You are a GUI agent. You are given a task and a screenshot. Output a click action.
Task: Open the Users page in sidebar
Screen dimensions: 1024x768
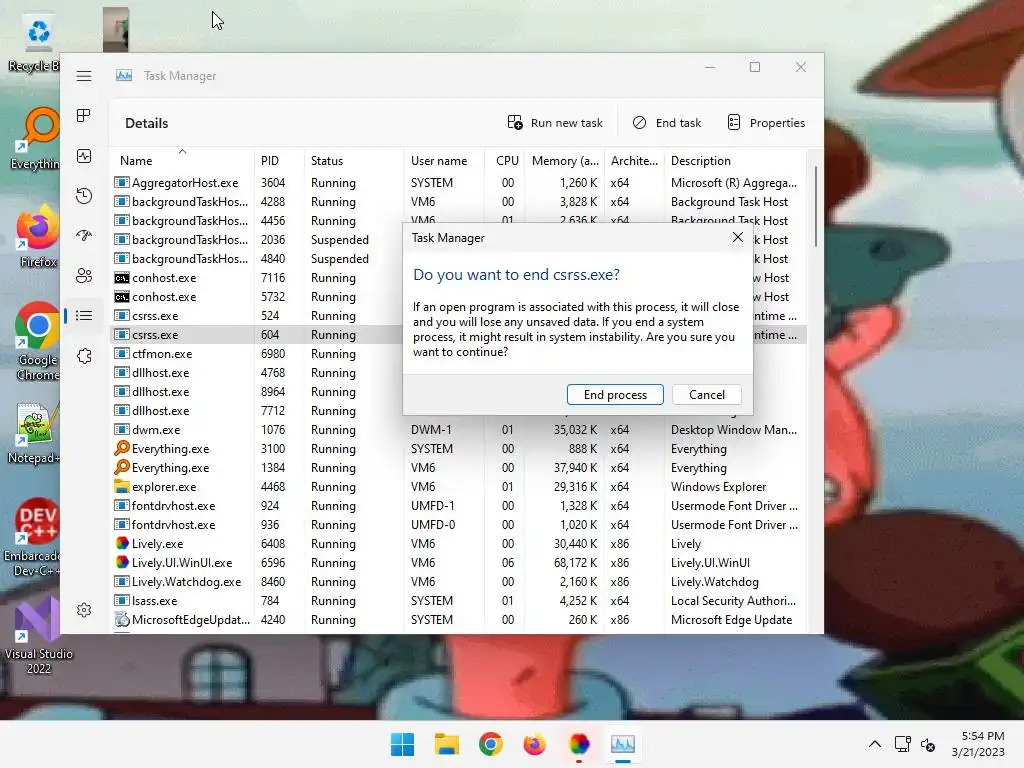84,276
